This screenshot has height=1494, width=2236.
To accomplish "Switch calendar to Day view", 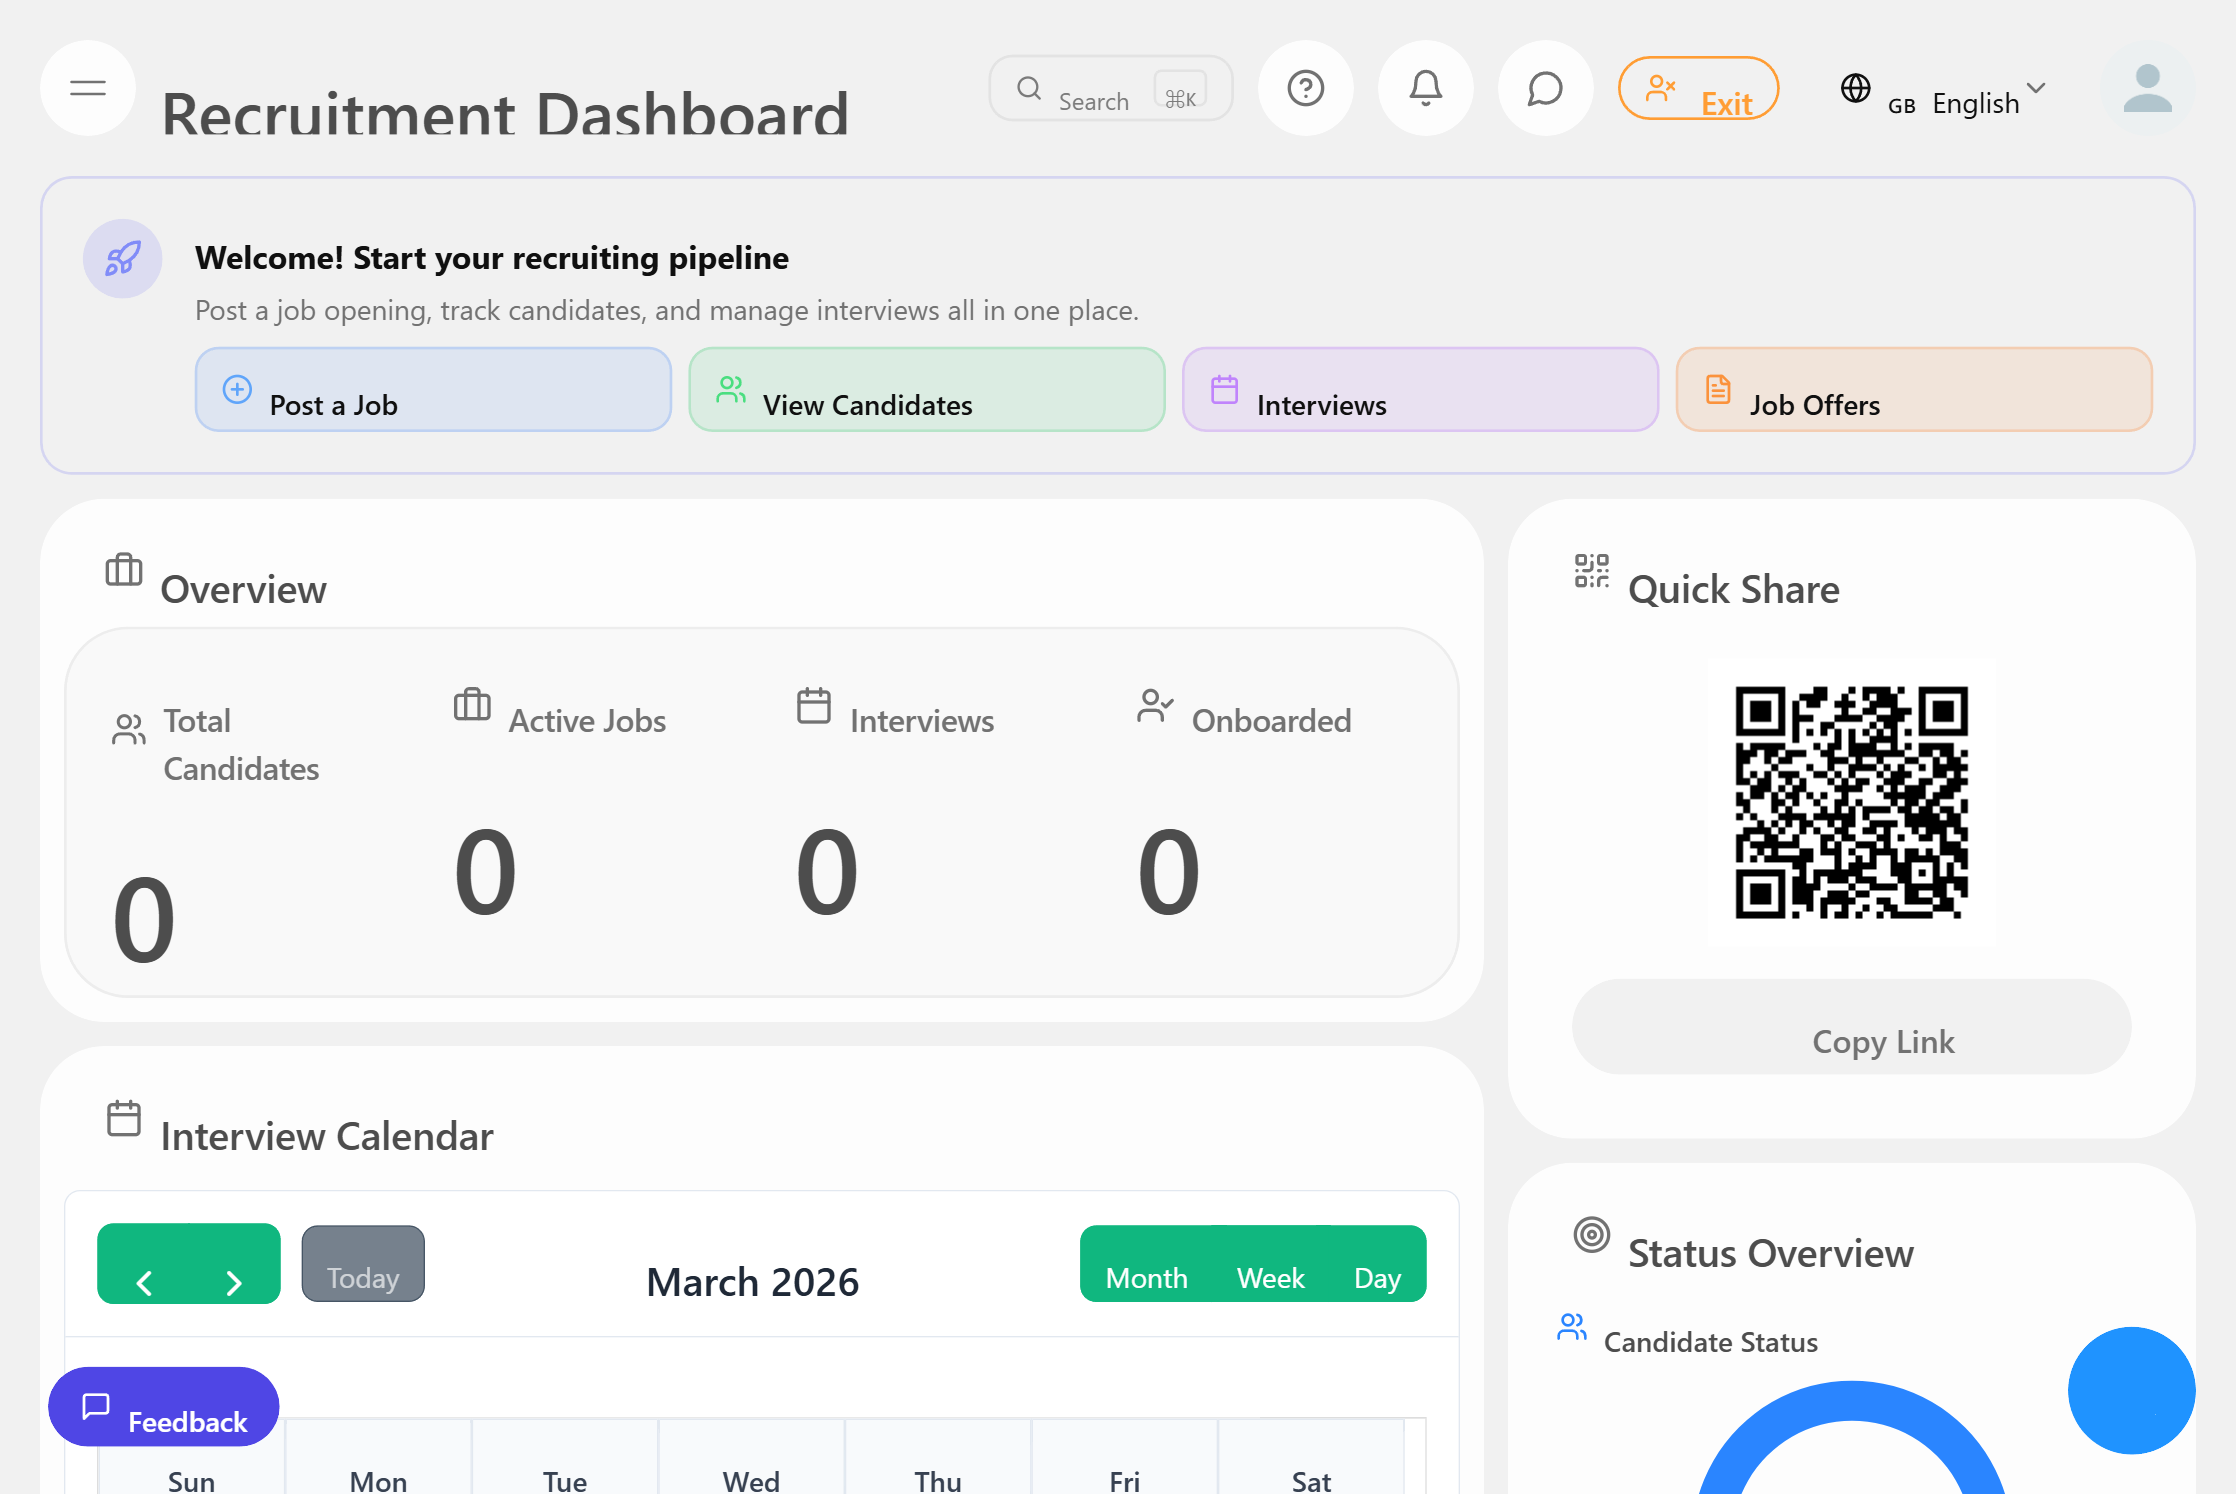I will (1377, 1277).
